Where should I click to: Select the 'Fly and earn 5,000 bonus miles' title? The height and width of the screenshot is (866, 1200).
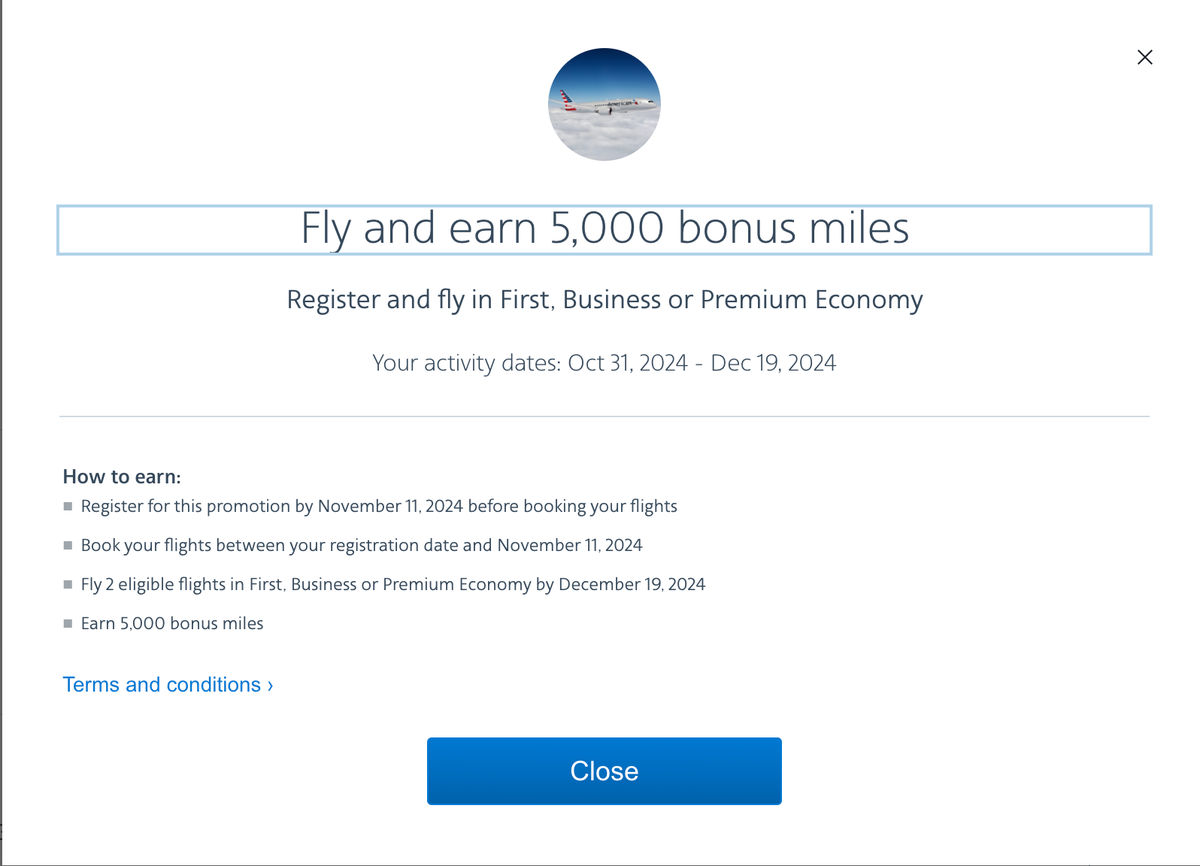[604, 229]
